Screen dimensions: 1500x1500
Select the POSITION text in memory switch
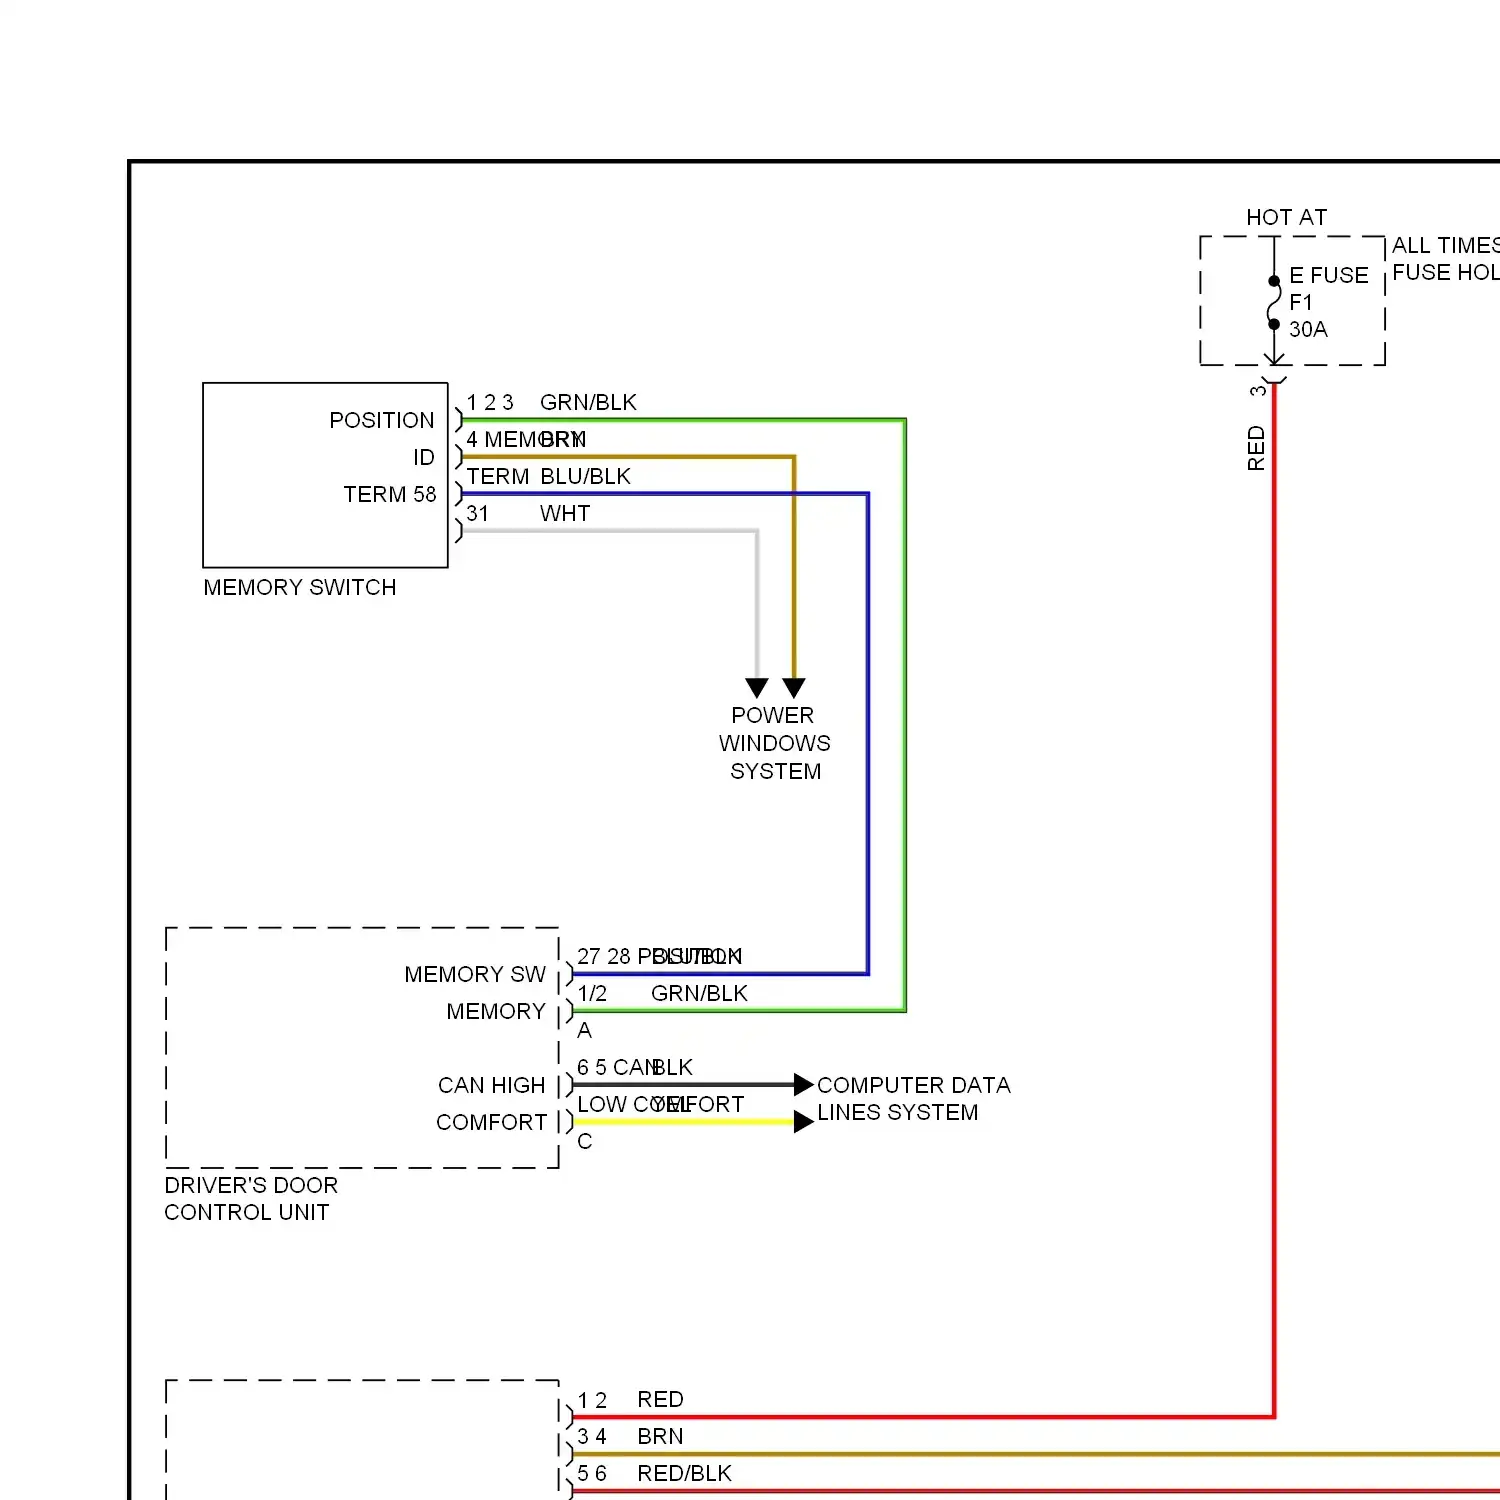pos(382,421)
